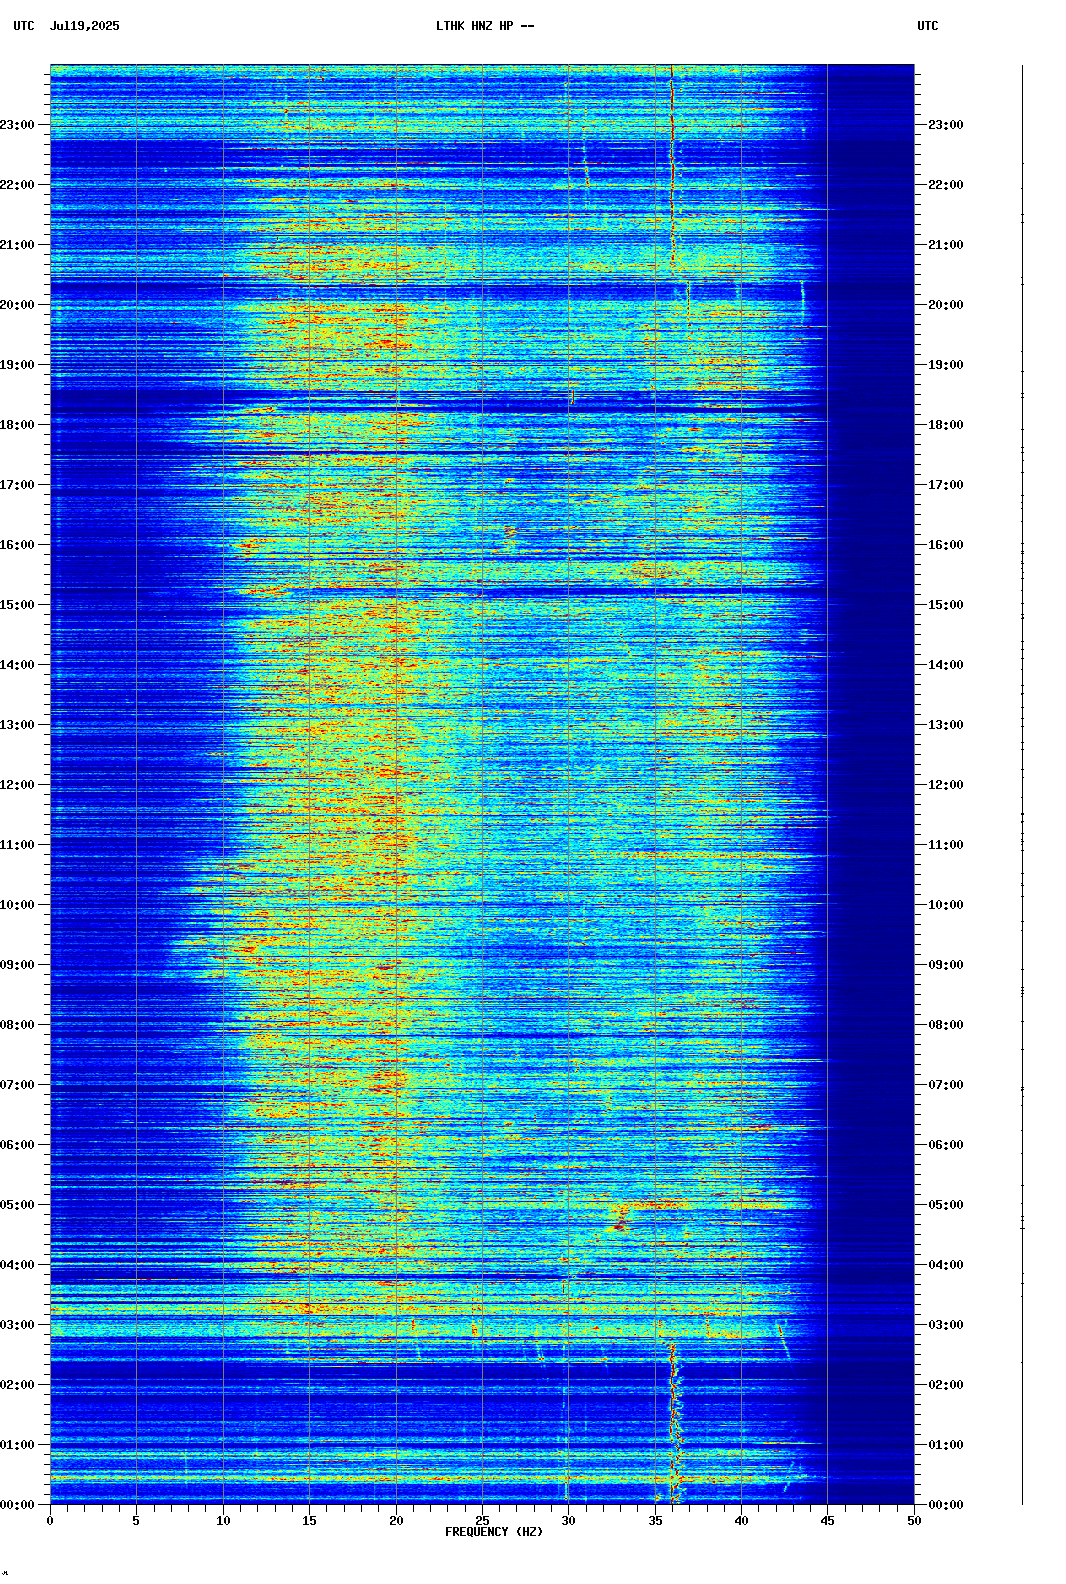Click '22:00' on the right time axis
The height and width of the screenshot is (1584, 1066).
[x=946, y=185]
